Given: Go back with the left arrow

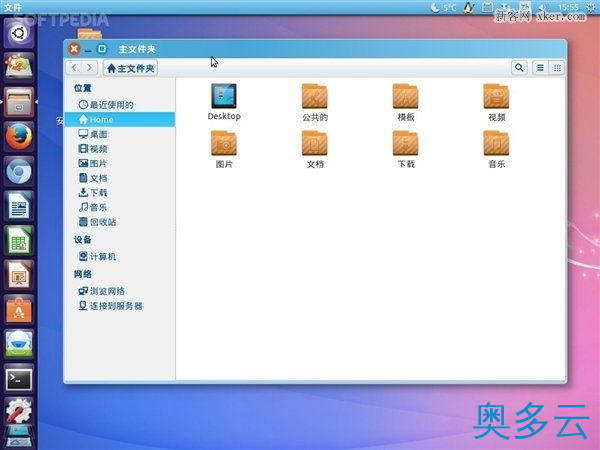Looking at the screenshot, I should [x=74, y=68].
